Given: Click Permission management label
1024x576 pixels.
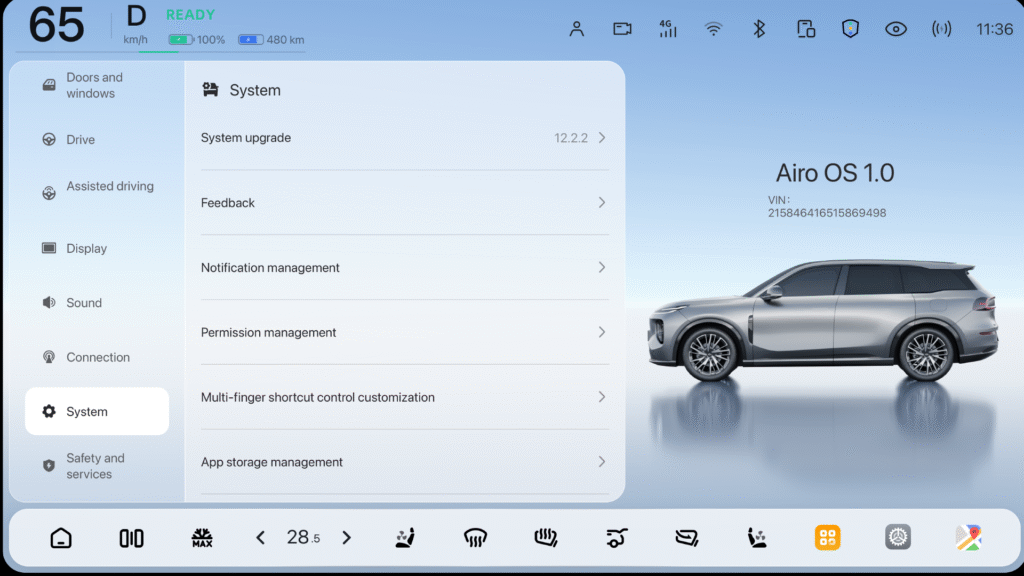Looking at the screenshot, I should [x=268, y=332].
